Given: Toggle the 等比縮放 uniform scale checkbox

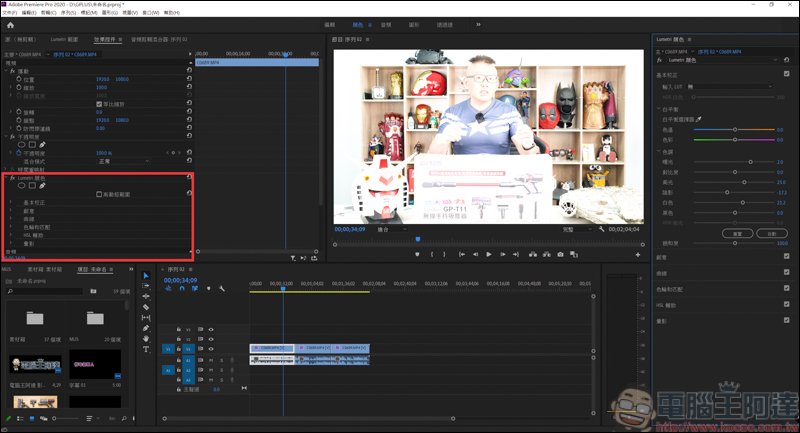Looking at the screenshot, I should (97, 102).
